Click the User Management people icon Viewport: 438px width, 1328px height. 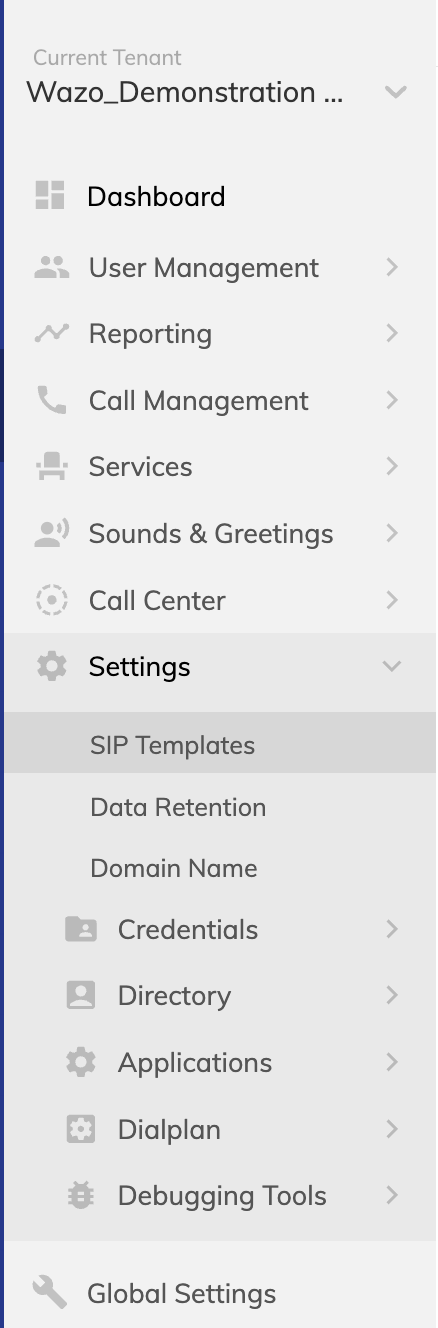tap(51, 267)
